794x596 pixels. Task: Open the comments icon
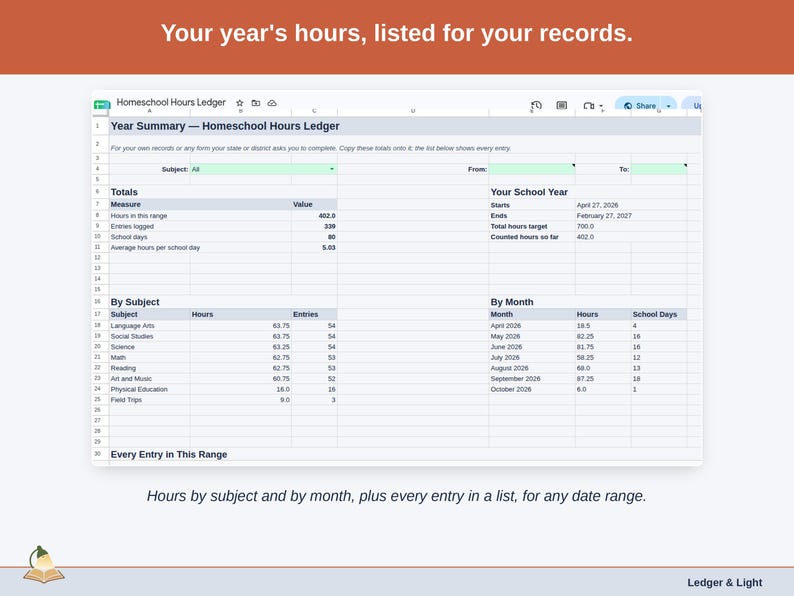tap(562, 105)
